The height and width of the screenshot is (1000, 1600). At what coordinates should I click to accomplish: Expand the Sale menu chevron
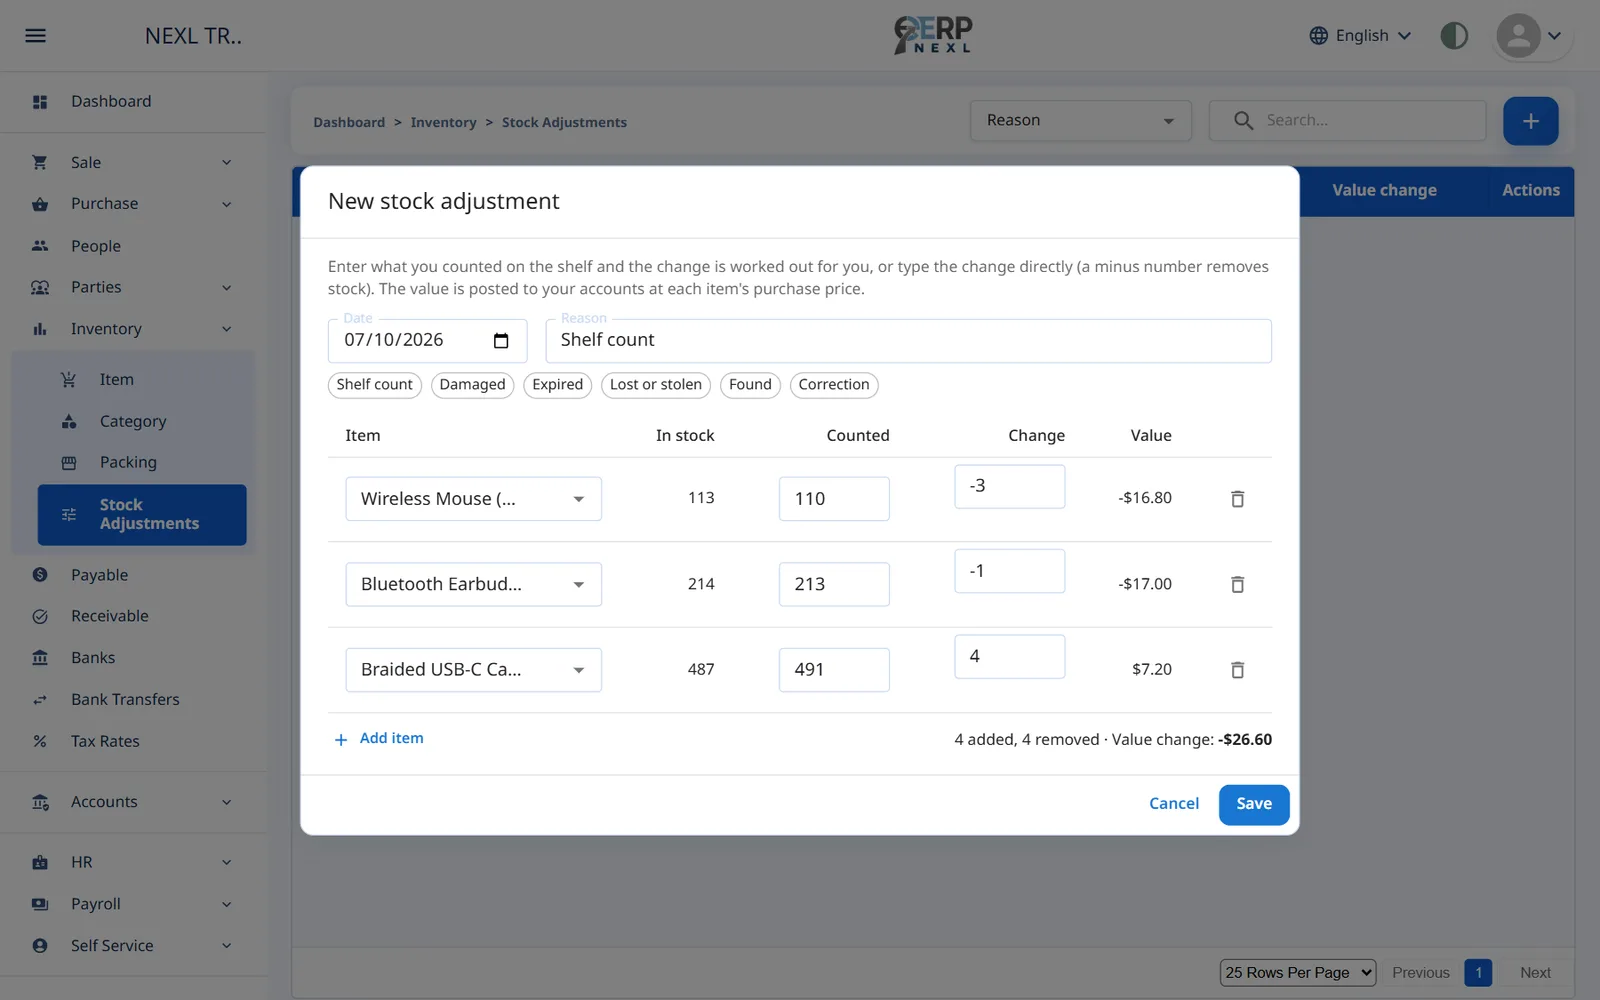pos(227,163)
